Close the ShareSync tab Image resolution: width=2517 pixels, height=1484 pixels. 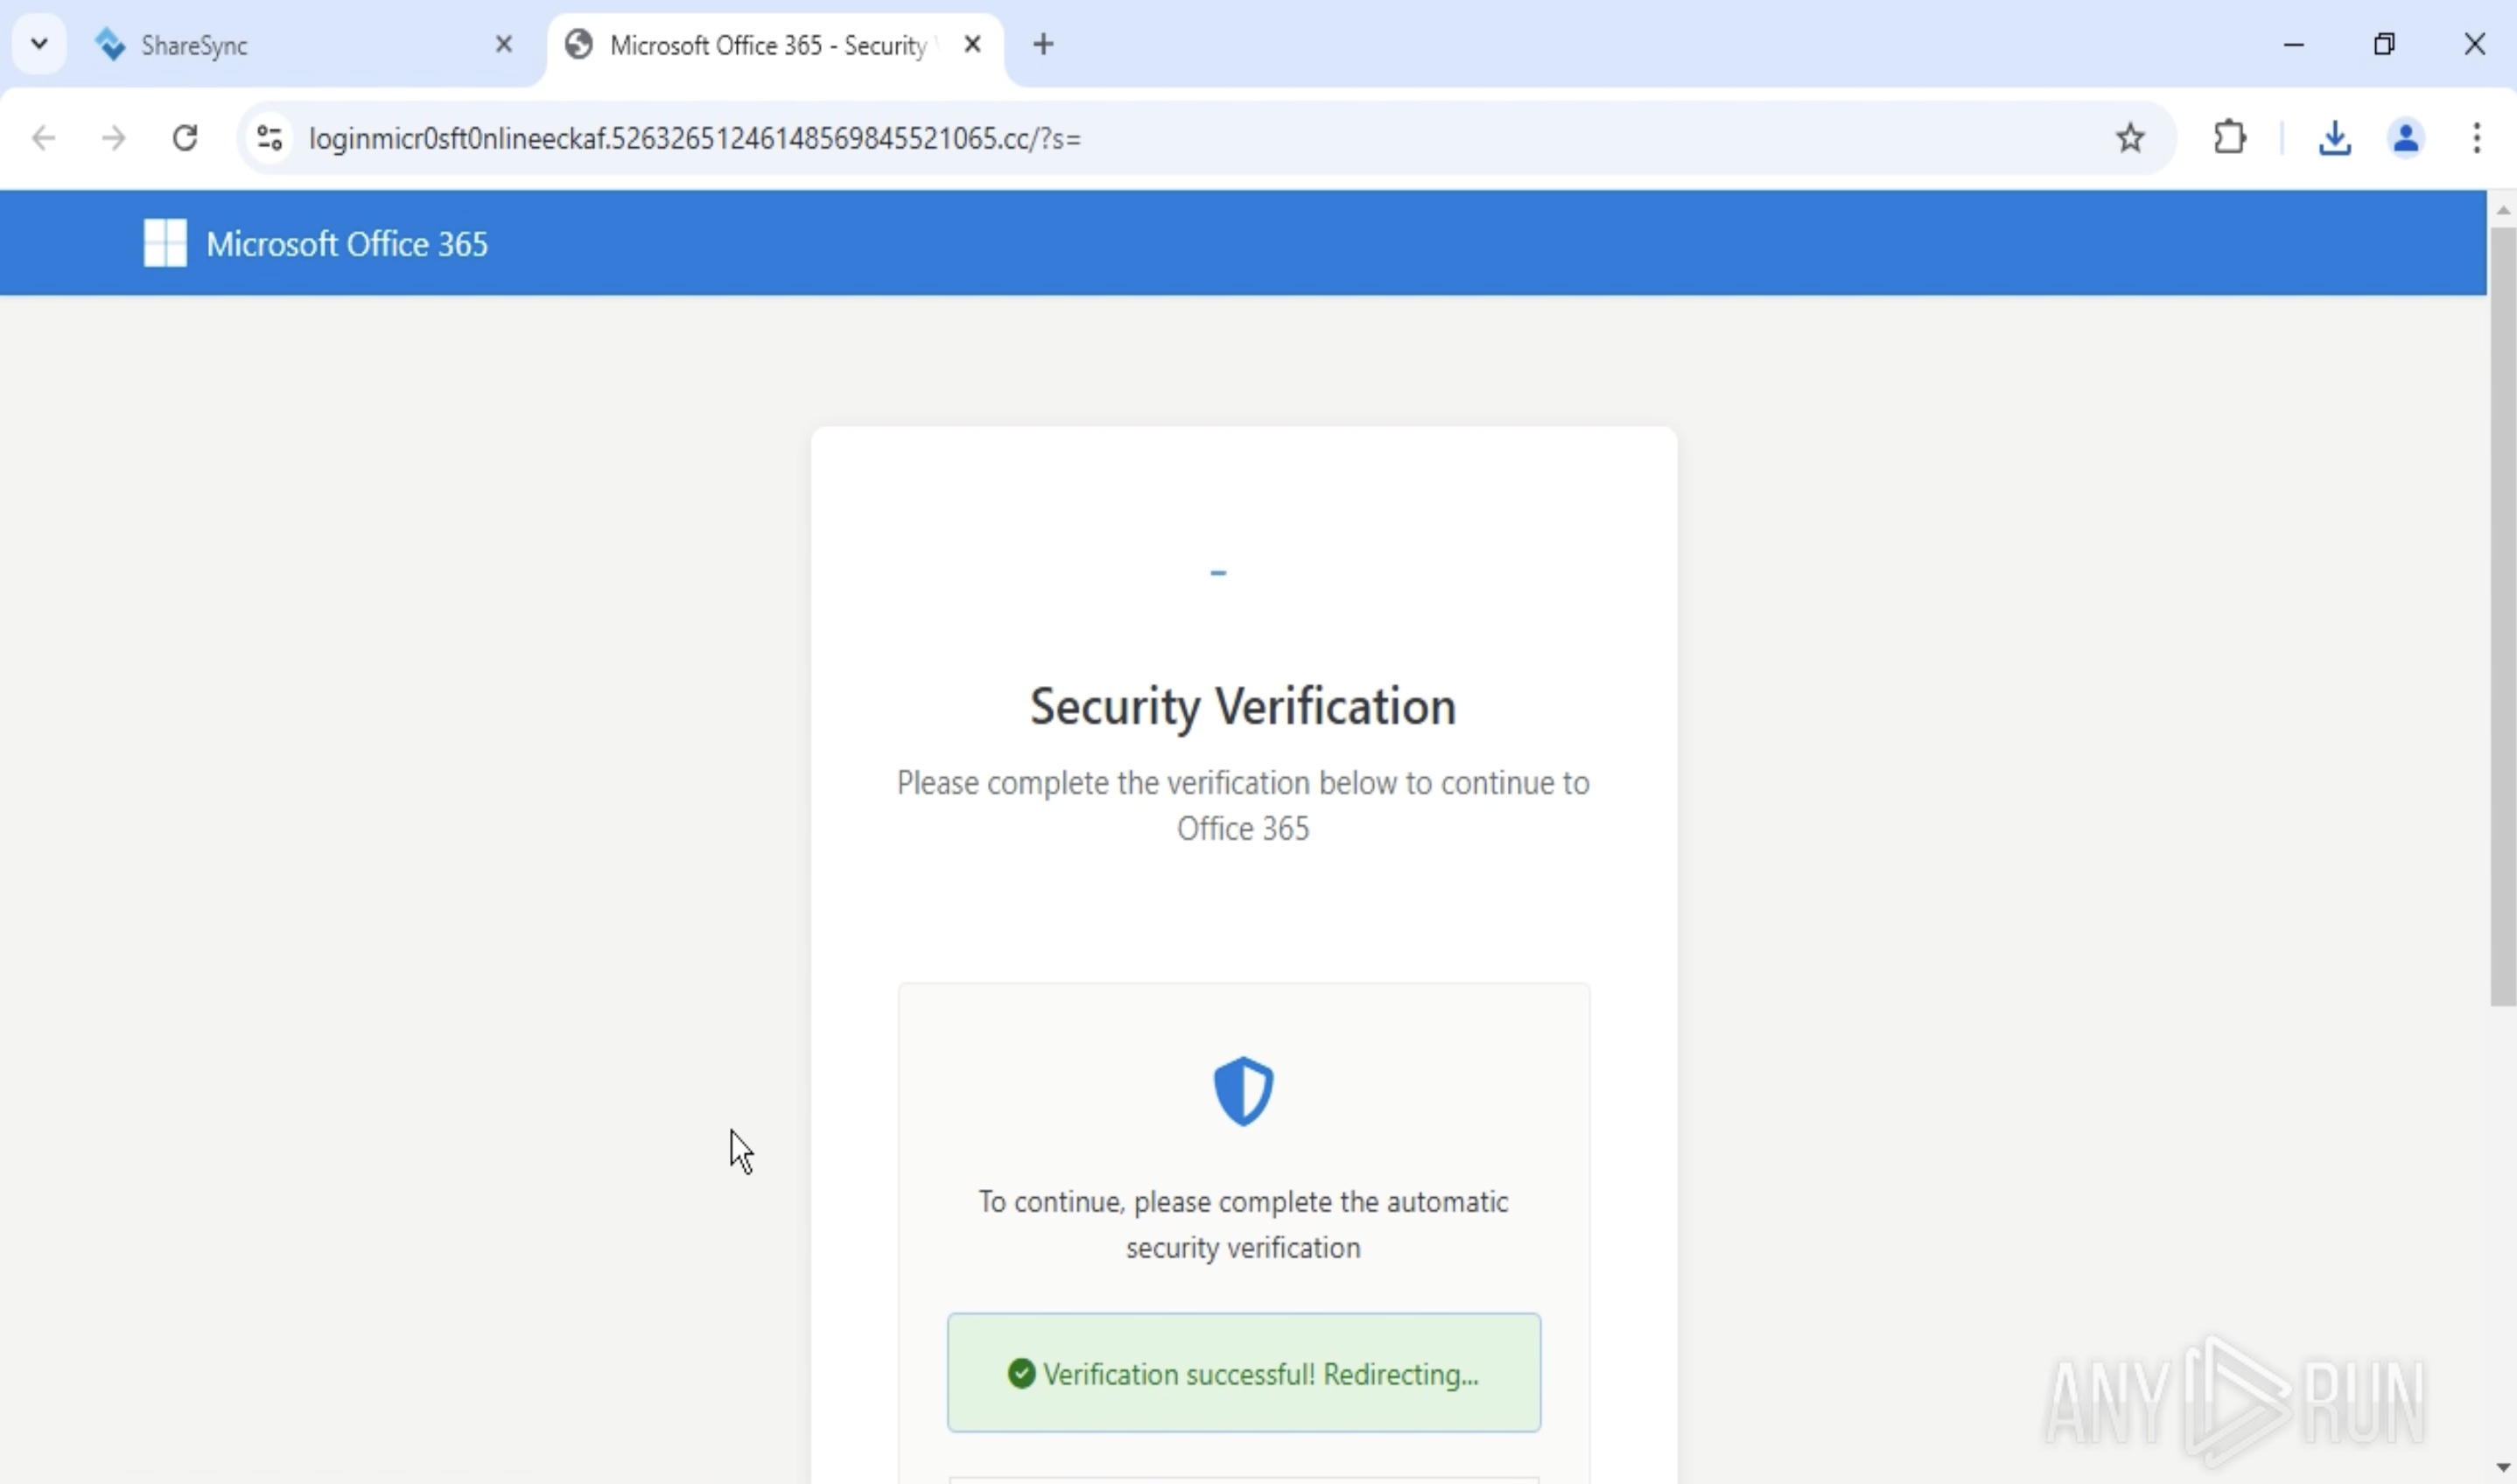click(x=504, y=44)
